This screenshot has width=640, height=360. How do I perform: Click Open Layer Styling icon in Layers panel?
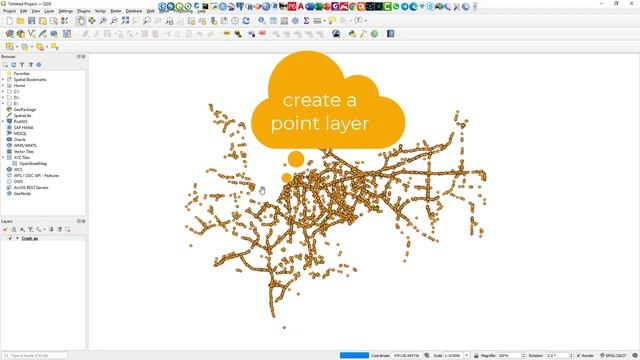click(x=5, y=230)
